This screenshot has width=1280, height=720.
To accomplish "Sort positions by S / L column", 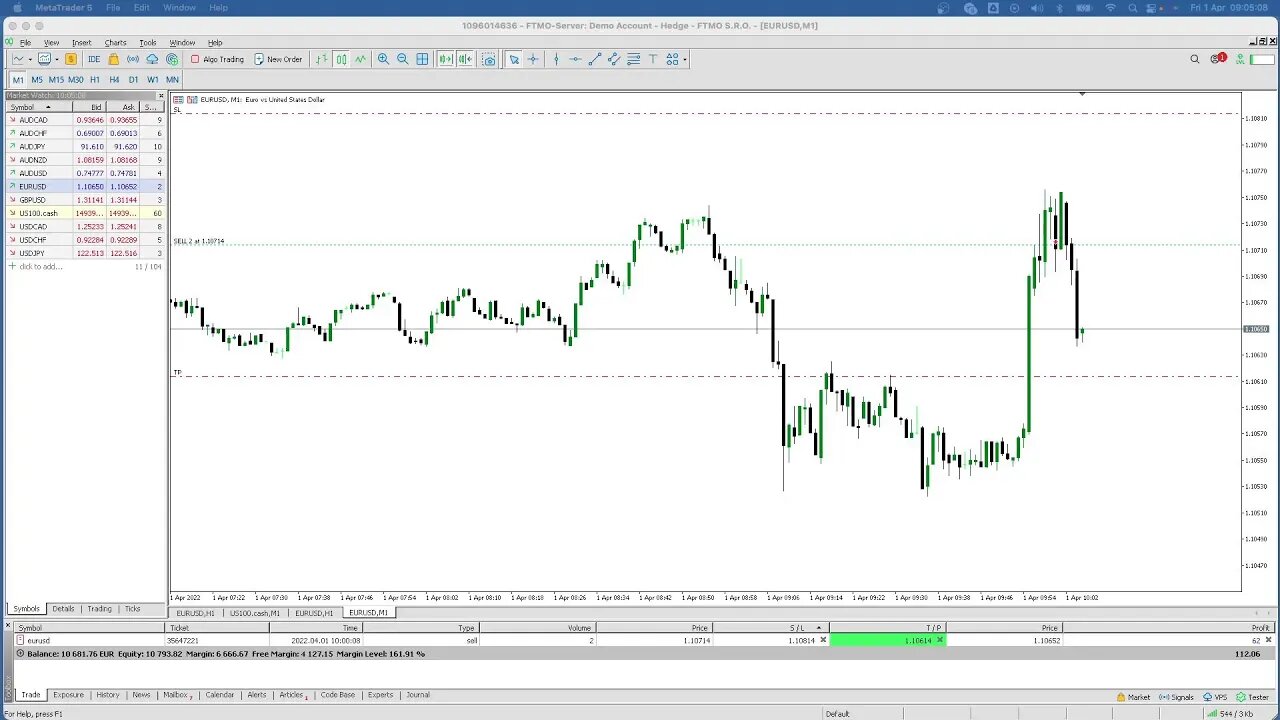I will pos(770,628).
